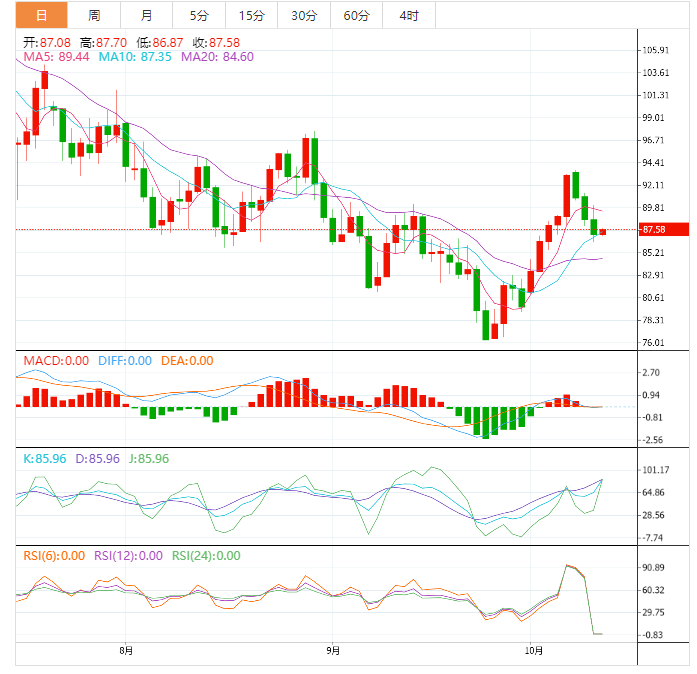Click the 105.91 price axis label
Screen dimensions: 697x674
[x=656, y=50]
